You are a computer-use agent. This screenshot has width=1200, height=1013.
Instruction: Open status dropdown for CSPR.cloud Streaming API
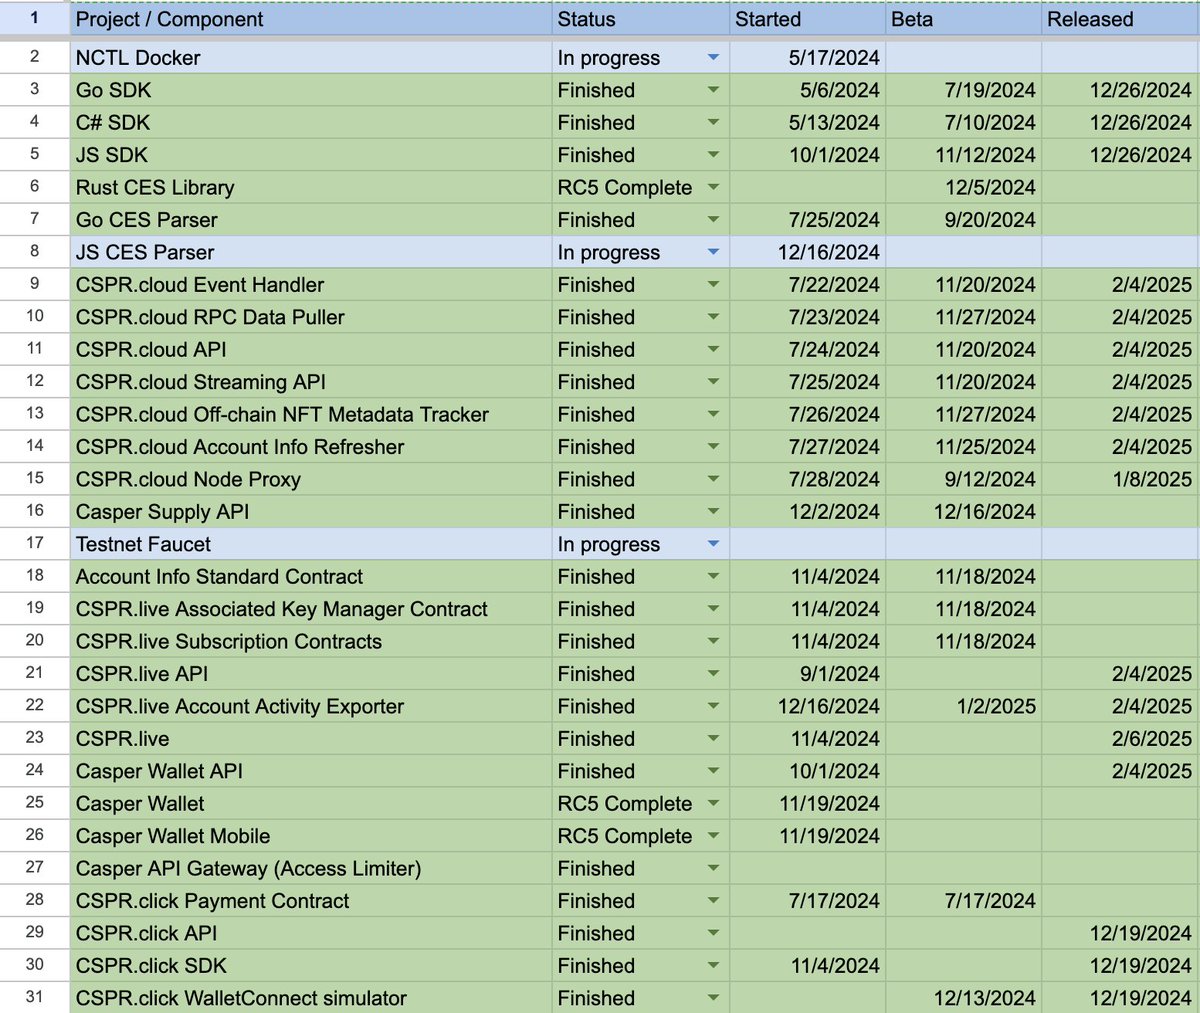point(713,382)
